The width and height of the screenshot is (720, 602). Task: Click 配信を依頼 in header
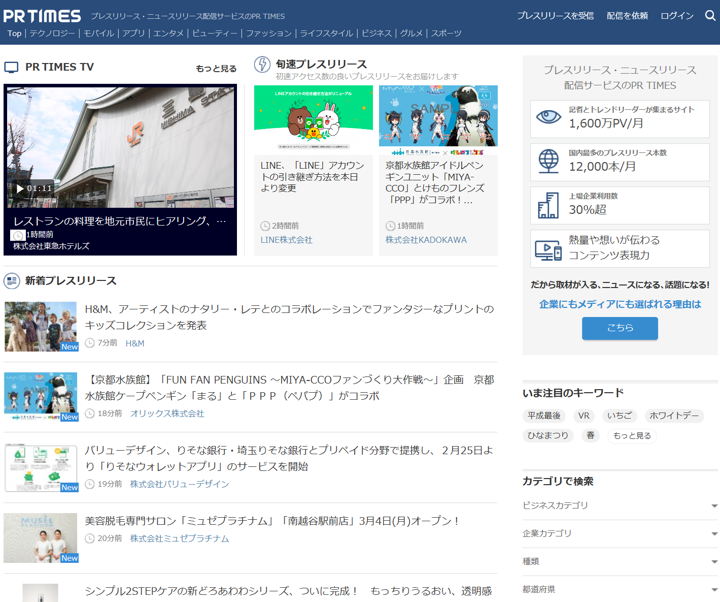tap(627, 16)
